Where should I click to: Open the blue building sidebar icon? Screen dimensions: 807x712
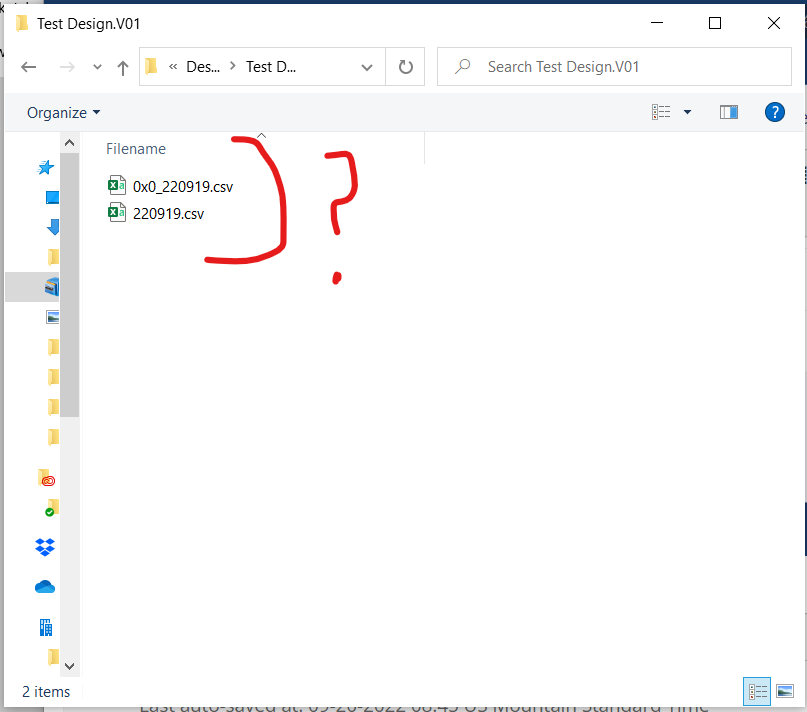click(46, 627)
